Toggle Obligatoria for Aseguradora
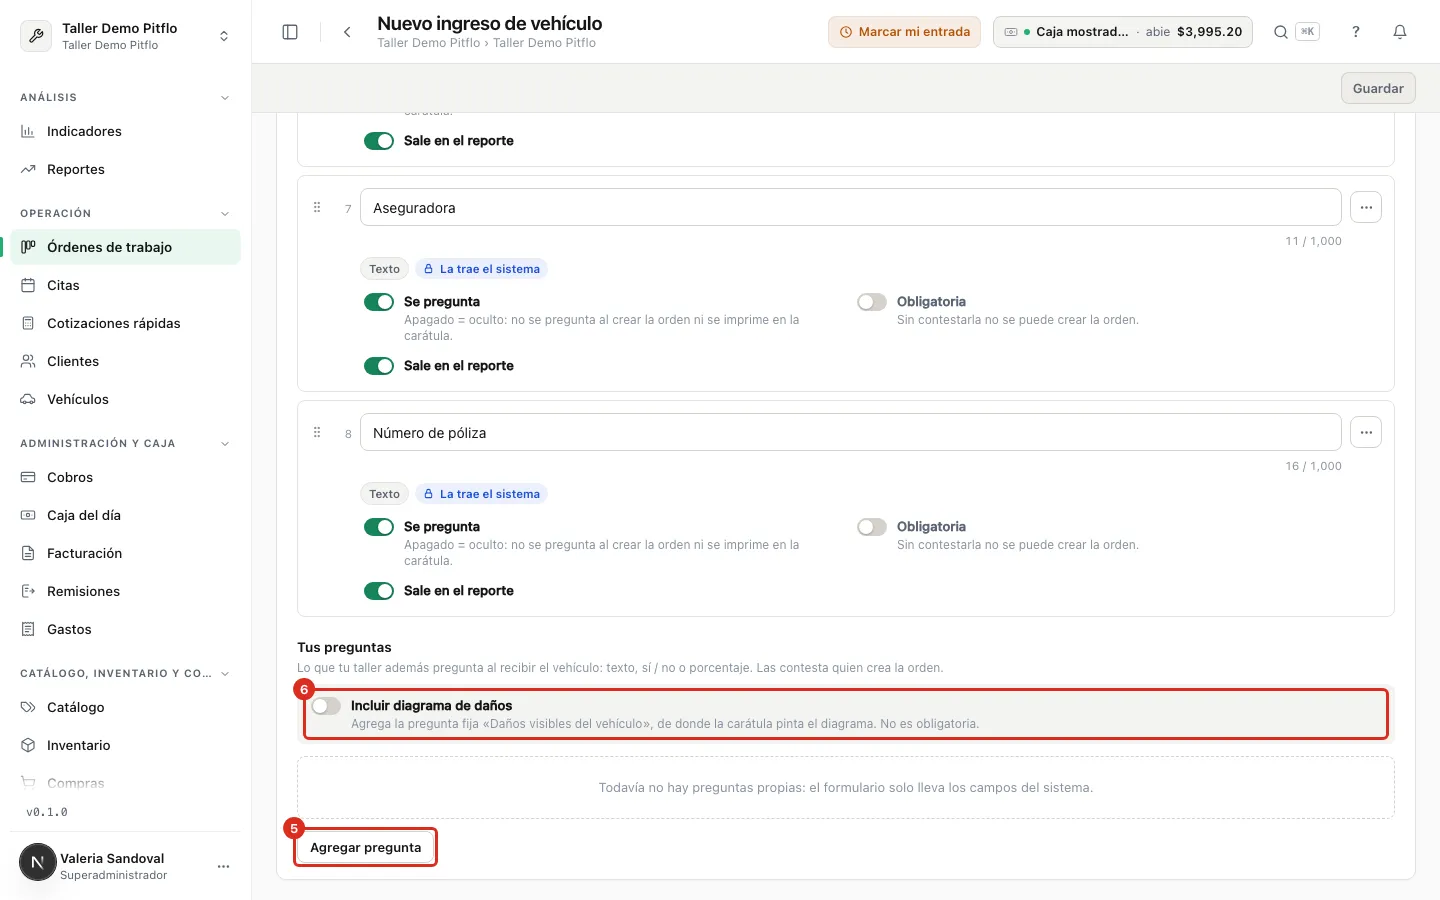Image resolution: width=1440 pixels, height=900 pixels. (x=872, y=302)
